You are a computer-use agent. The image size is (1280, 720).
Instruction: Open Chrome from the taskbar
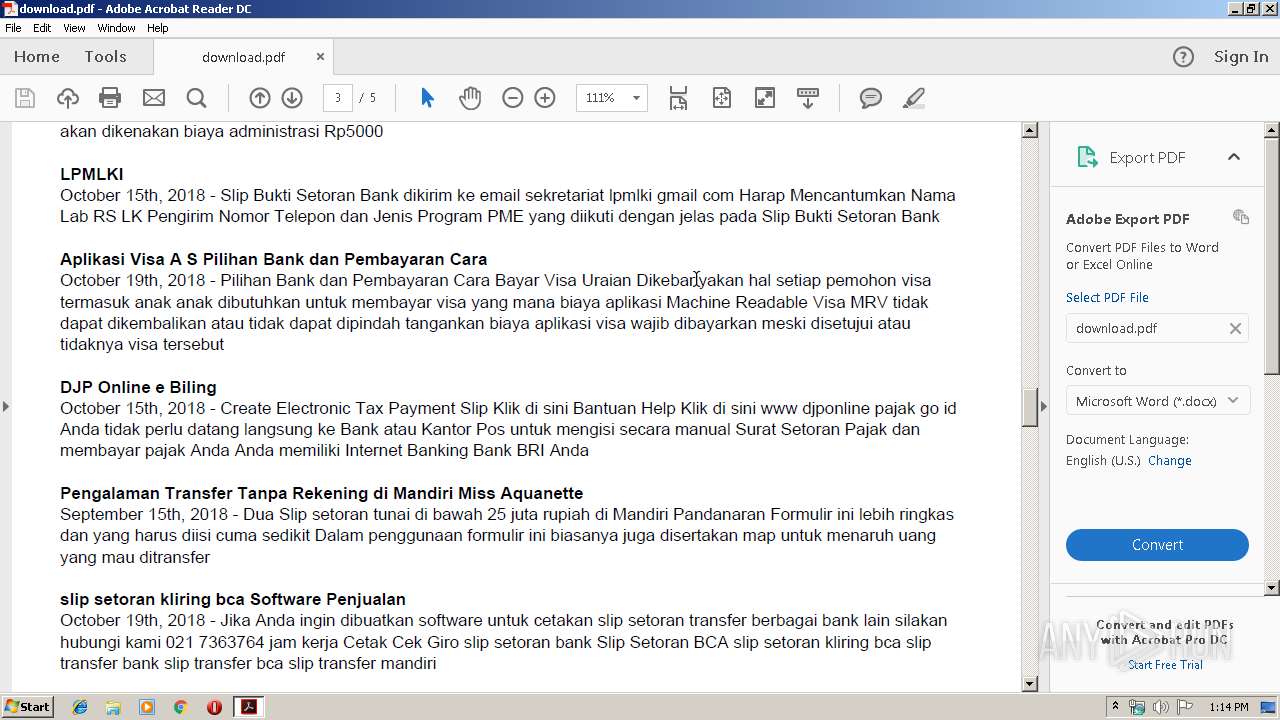click(180, 707)
